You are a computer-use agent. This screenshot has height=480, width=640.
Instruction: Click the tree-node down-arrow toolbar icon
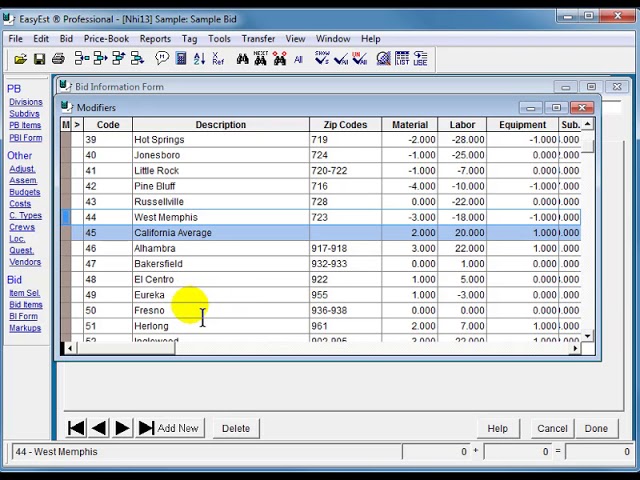pos(137,59)
